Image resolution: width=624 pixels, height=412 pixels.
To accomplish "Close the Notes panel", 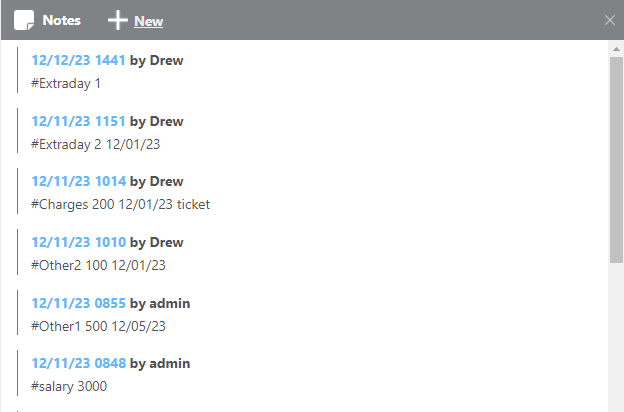I will pyautogui.click(x=610, y=20).
